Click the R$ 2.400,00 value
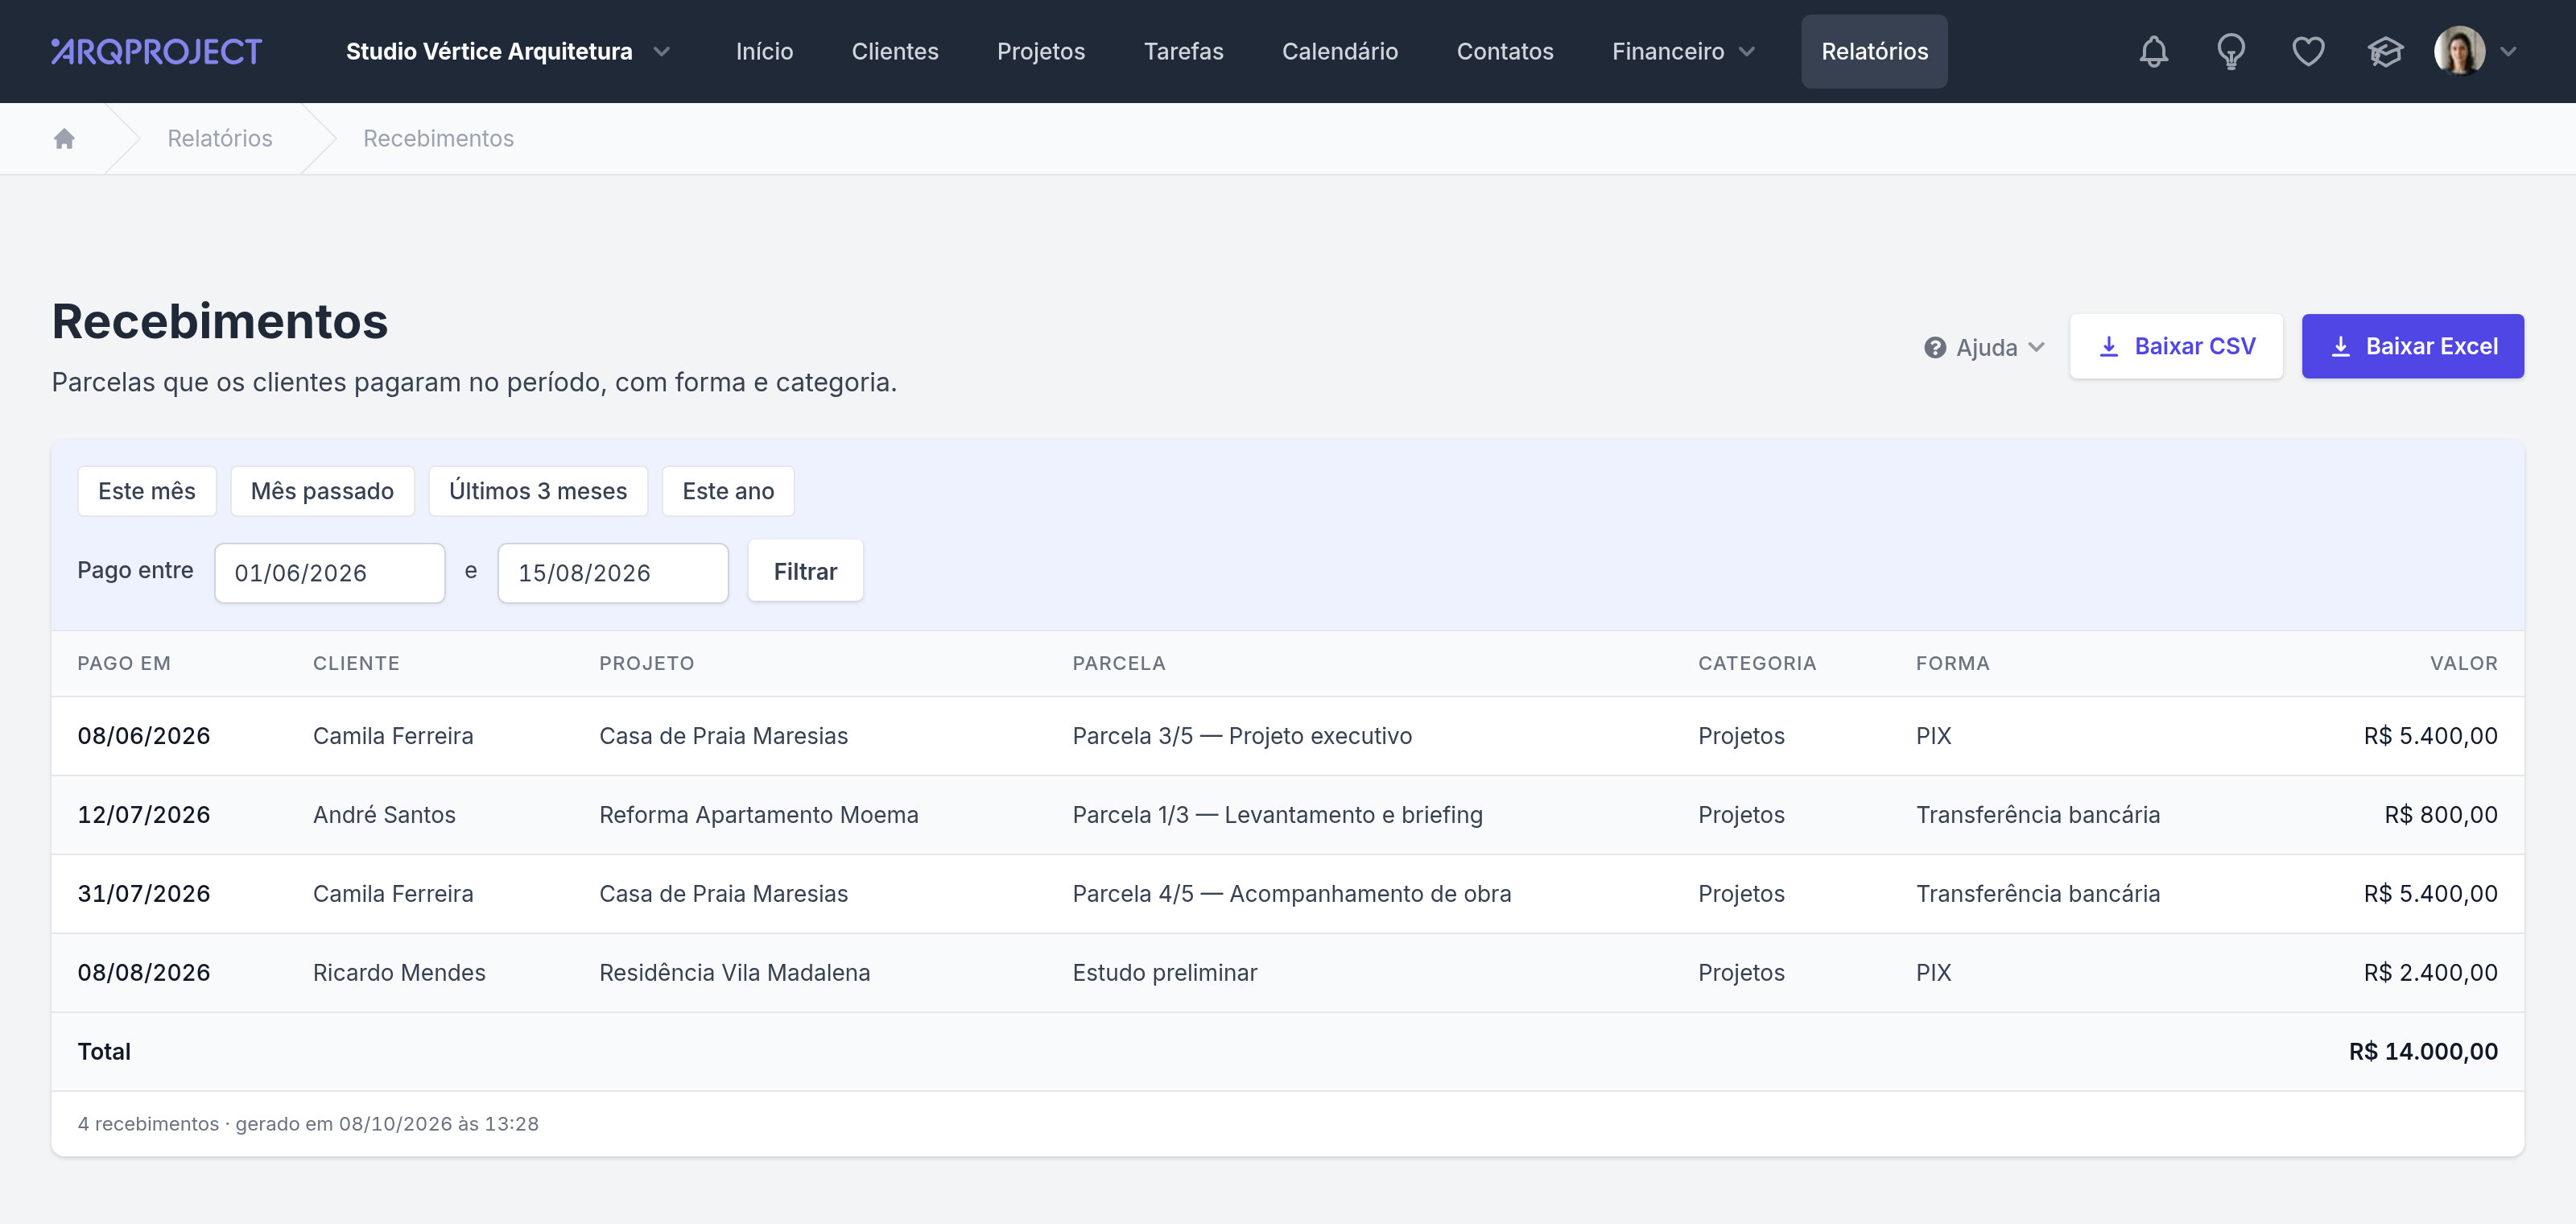The image size is (2576, 1224). 2430,973
